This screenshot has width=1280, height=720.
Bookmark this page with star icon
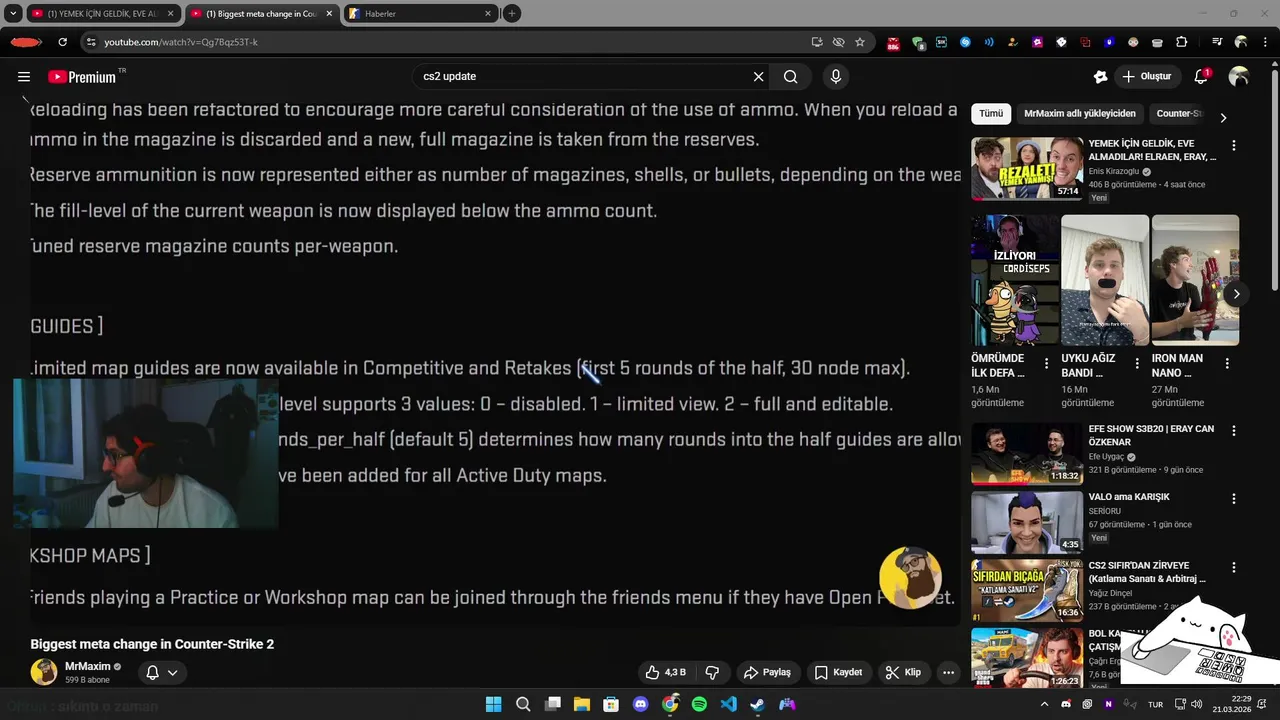tap(860, 42)
